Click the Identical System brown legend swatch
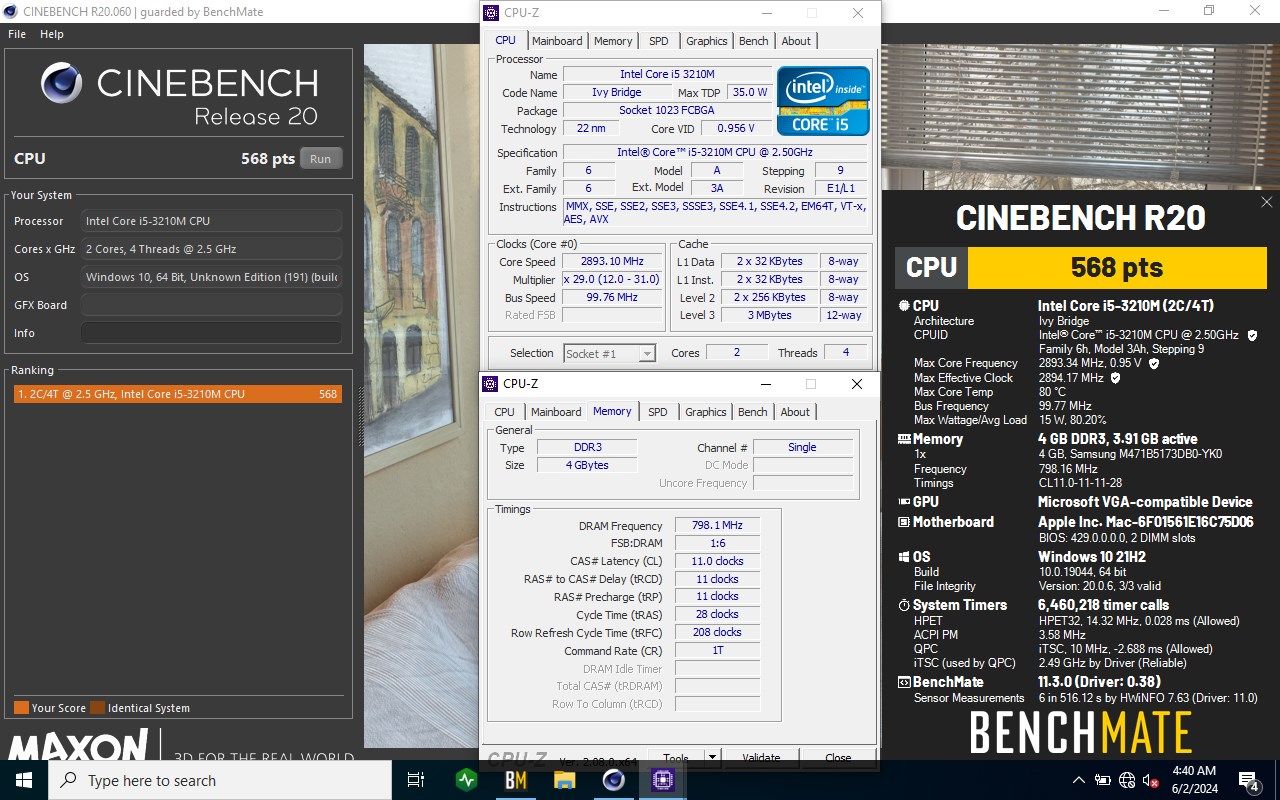Screen dimensions: 1280x800 [97, 708]
